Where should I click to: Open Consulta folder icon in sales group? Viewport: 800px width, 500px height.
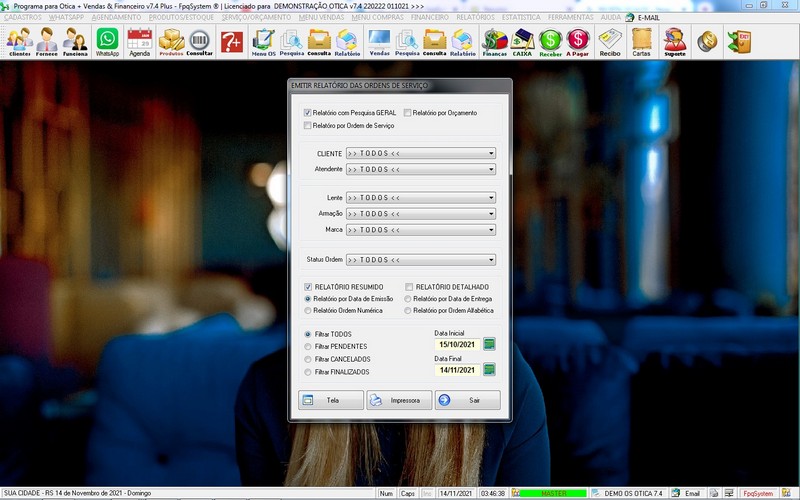(435, 42)
